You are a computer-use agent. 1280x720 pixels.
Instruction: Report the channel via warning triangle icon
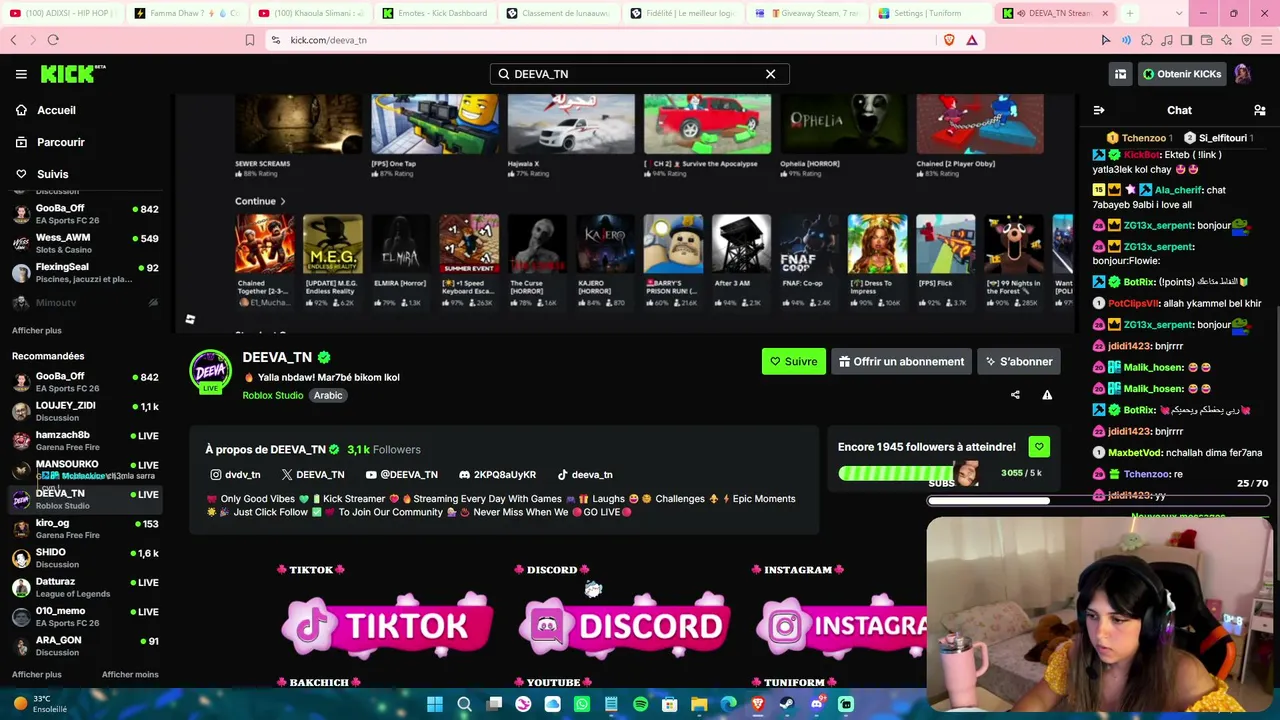point(1047,395)
